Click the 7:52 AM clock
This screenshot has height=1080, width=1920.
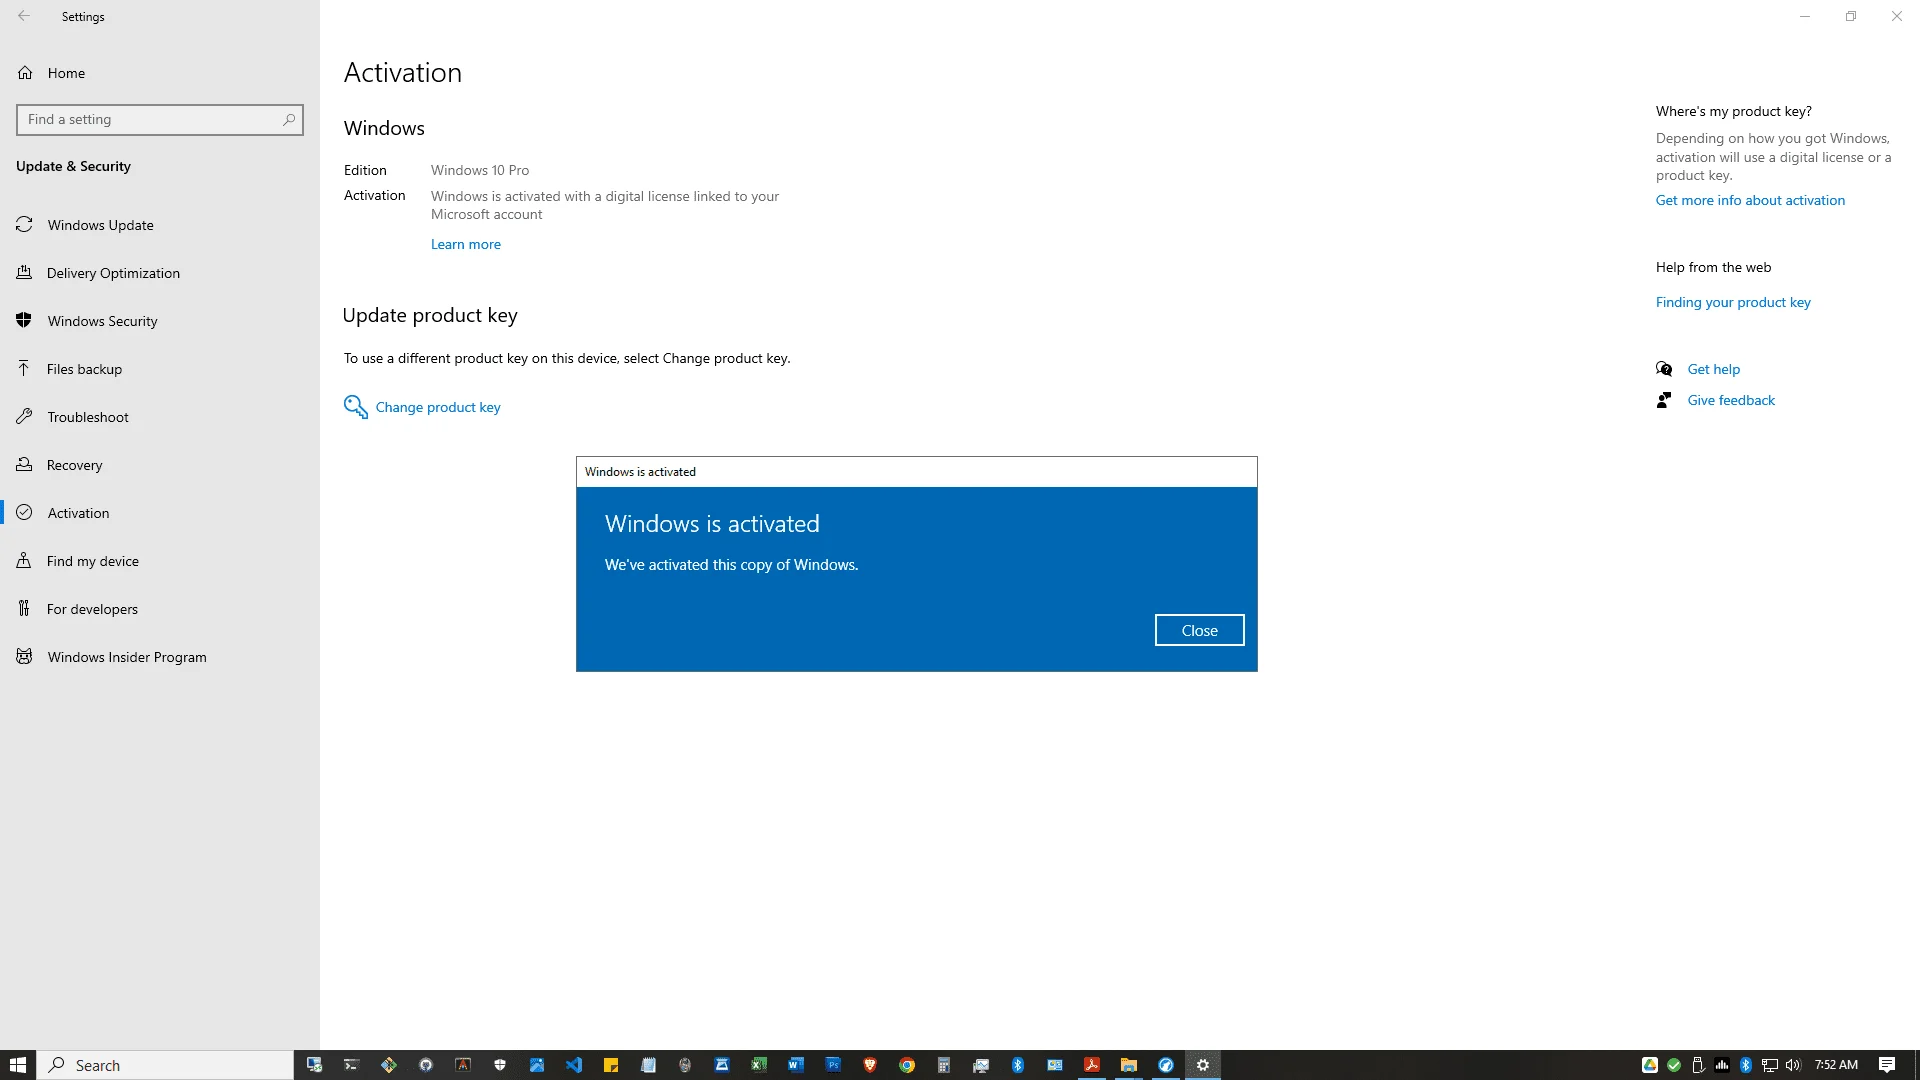(1836, 1065)
